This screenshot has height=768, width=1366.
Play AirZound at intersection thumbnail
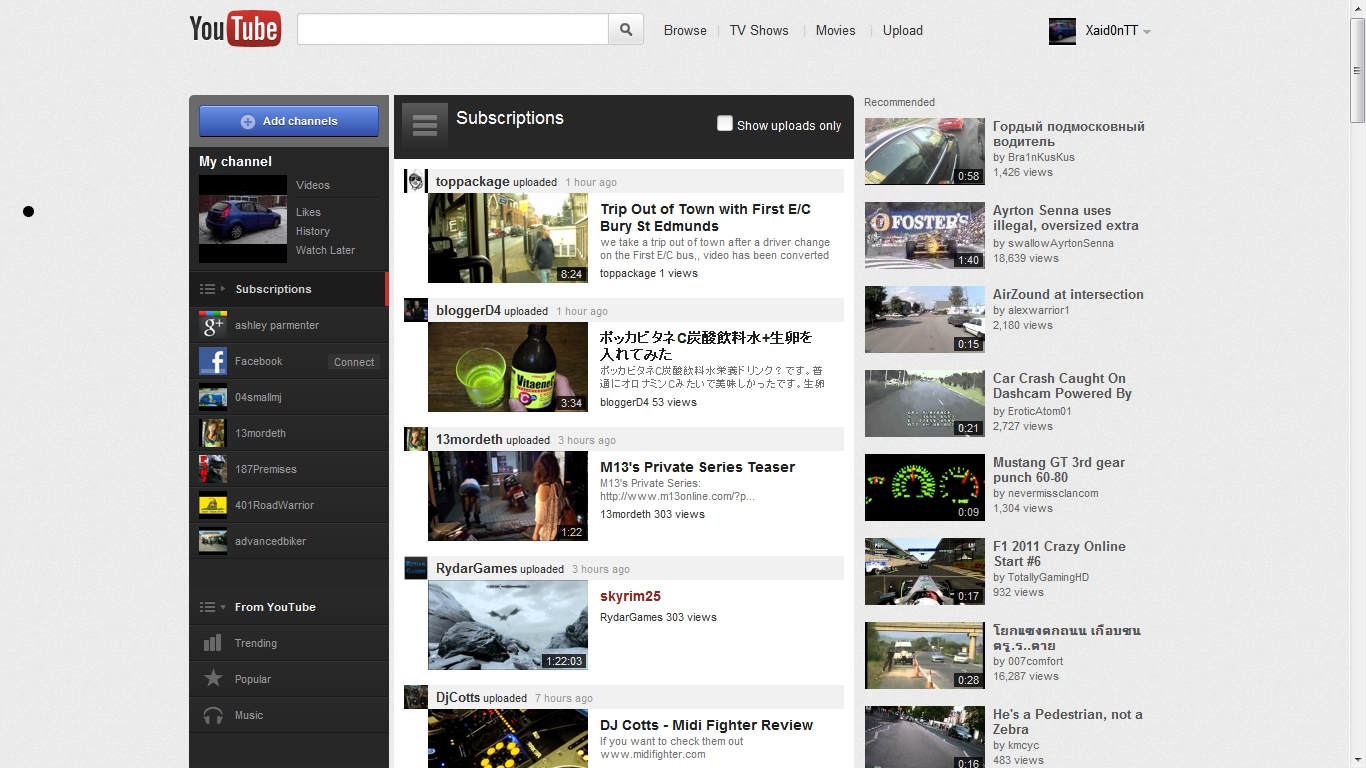(x=925, y=319)
